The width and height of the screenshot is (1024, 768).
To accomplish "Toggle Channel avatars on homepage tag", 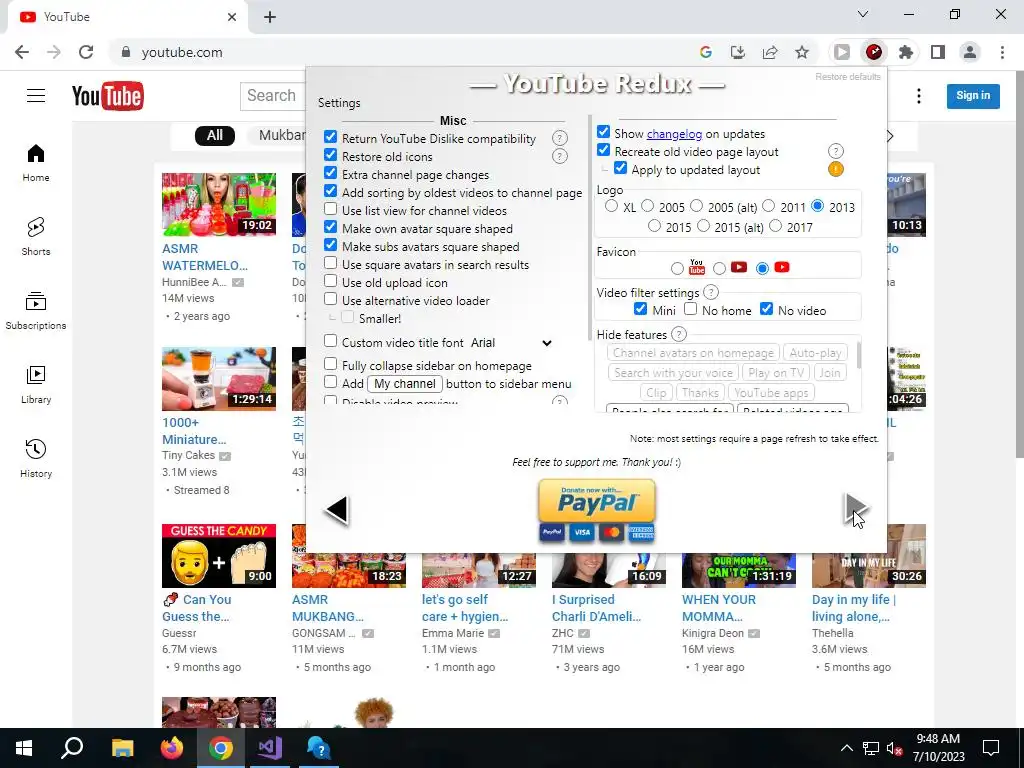I will pos(693,353).
